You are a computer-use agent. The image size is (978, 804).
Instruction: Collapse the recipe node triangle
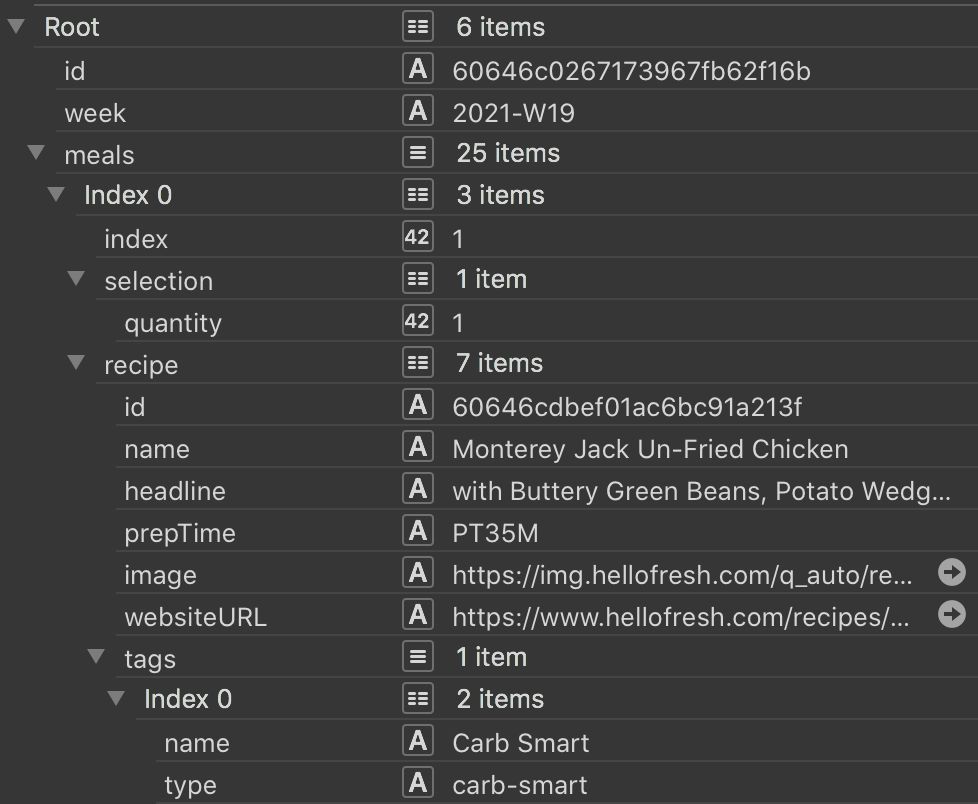[x=76, y=362]
